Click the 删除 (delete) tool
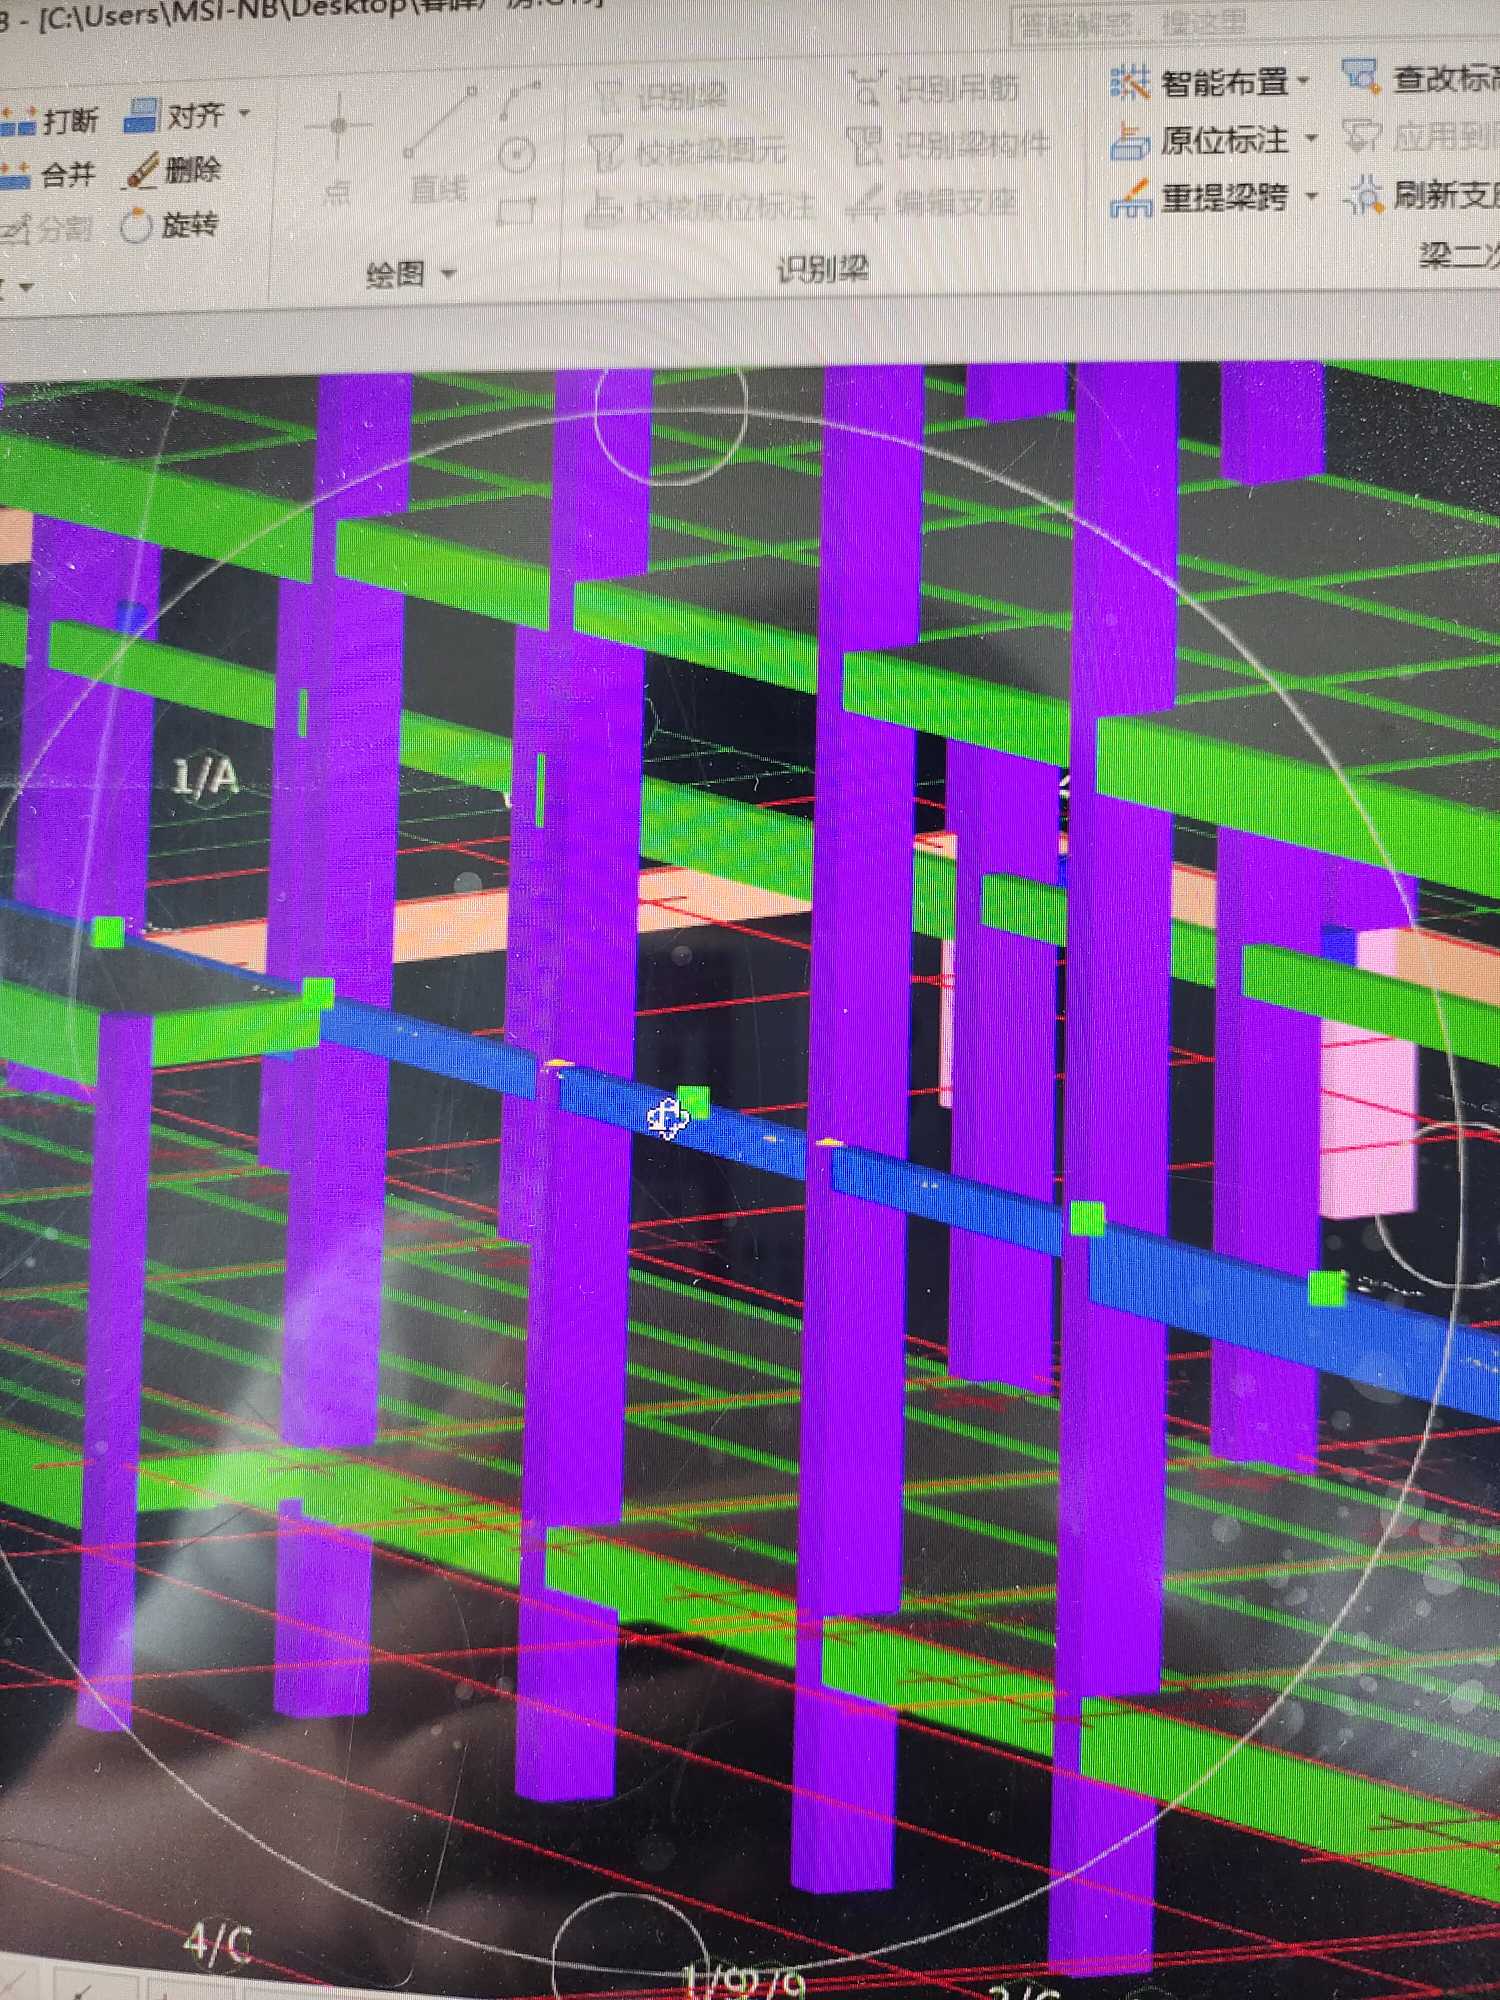The image size is (1500, 2000). [172, 170]
